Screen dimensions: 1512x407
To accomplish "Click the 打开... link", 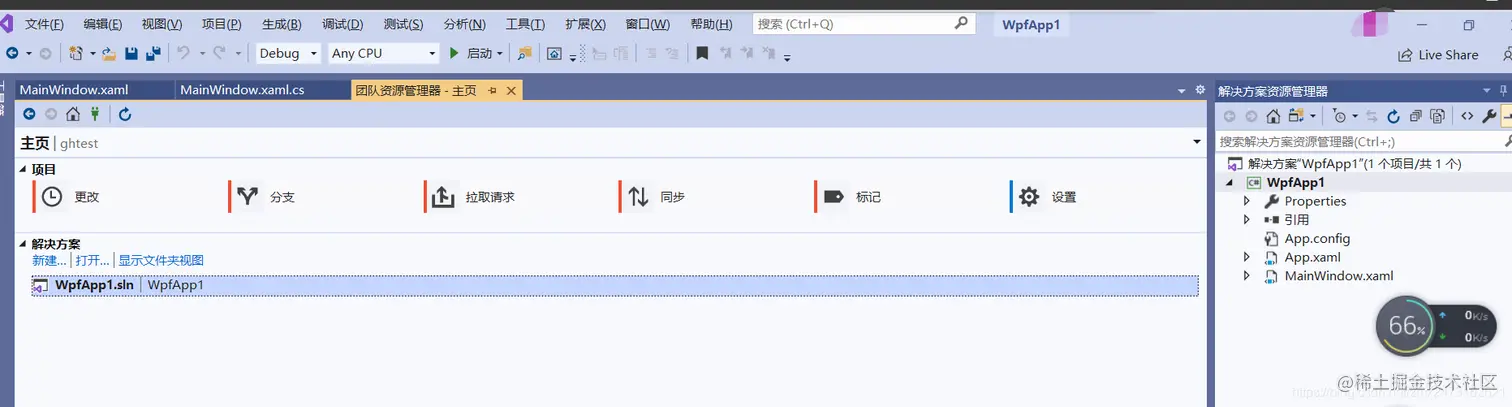I will click(92, 260).
